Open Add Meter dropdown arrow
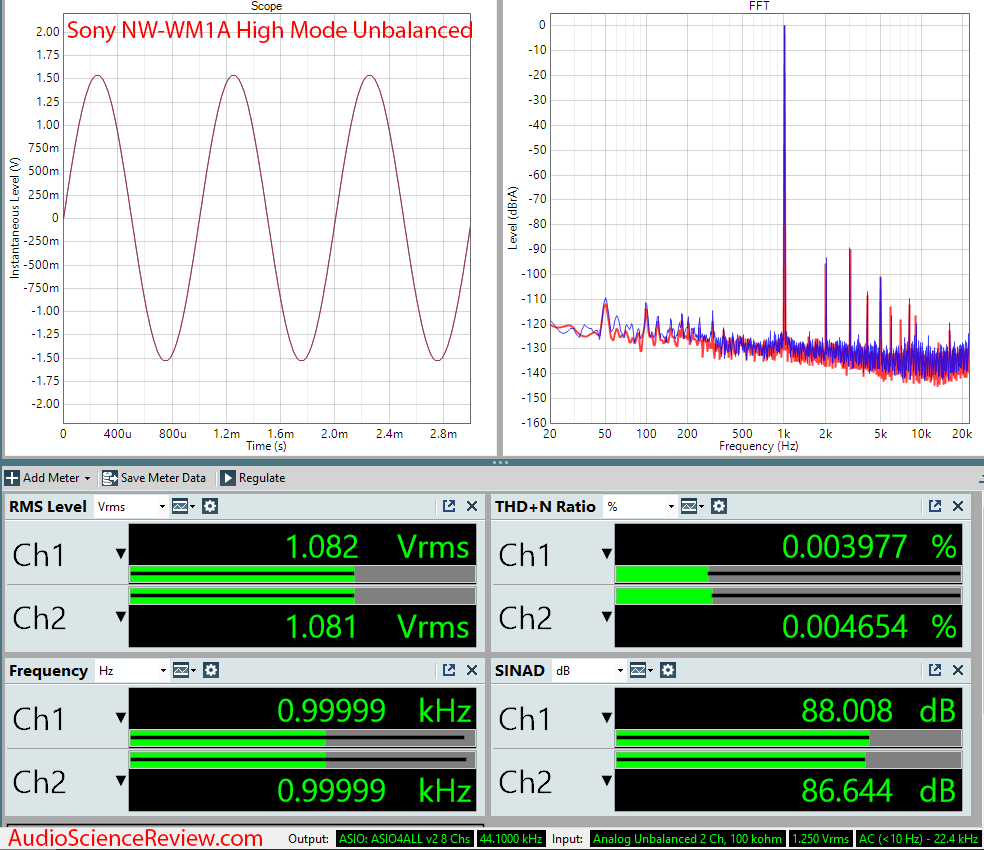The image size is (984, 850). pyautogui.click(x=87, y=478)
